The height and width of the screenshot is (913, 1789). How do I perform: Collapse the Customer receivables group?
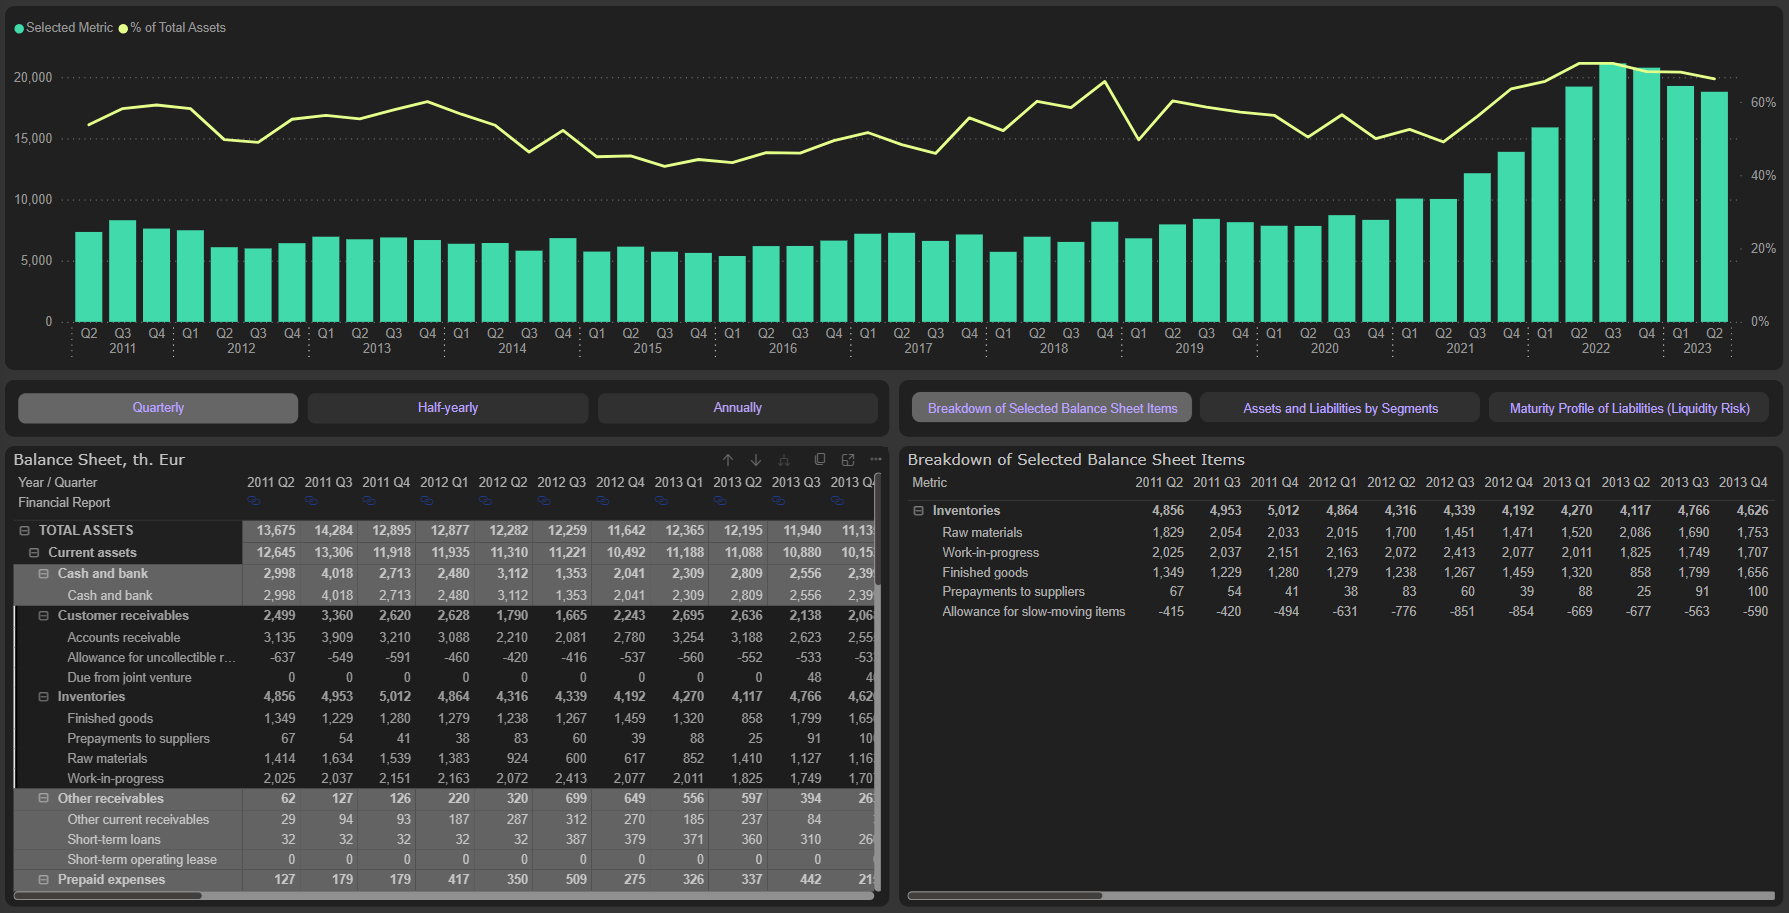(x=44, y=616)
